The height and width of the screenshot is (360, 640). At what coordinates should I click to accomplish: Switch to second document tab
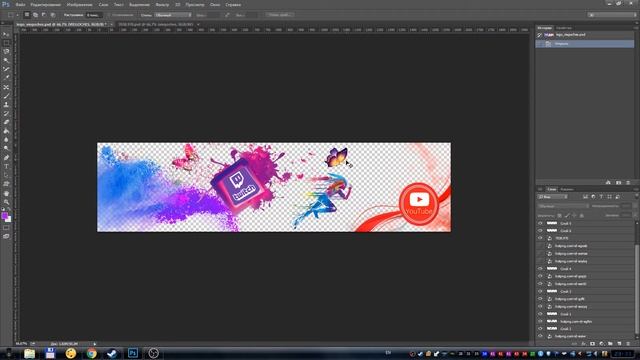156,24
